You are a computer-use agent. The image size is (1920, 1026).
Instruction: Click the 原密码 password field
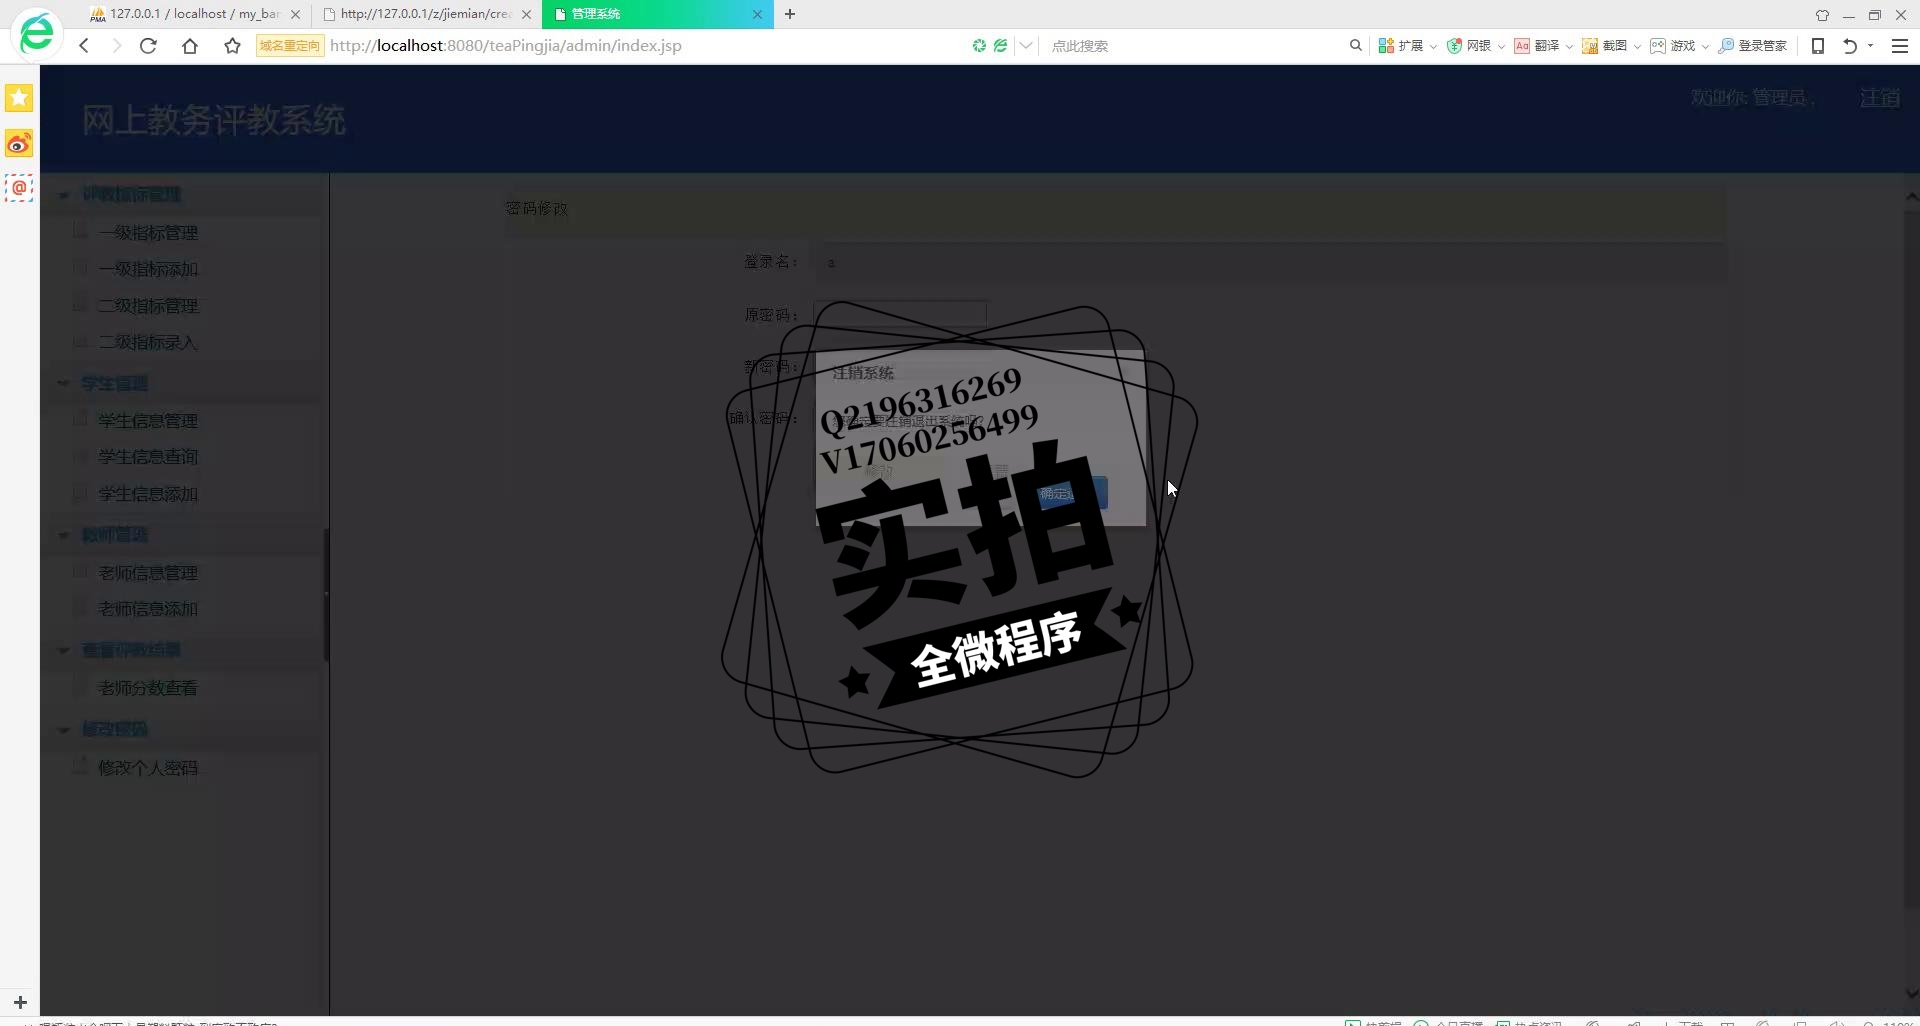(900, 314)
